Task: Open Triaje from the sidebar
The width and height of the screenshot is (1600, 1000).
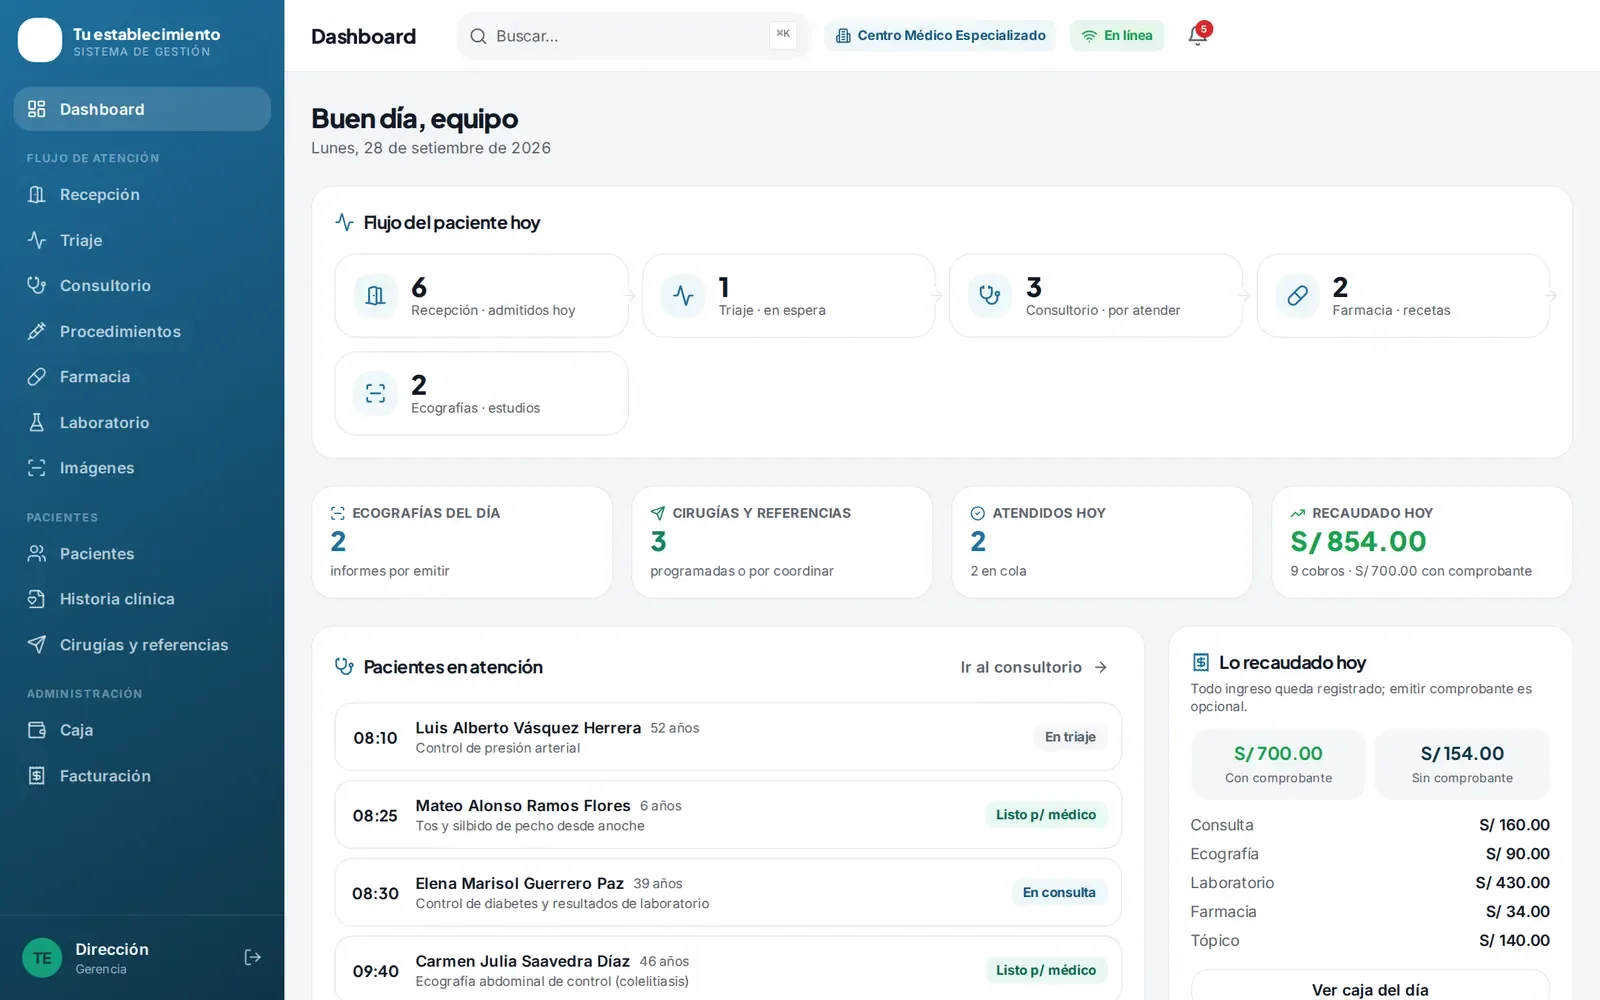Action: 142,240
